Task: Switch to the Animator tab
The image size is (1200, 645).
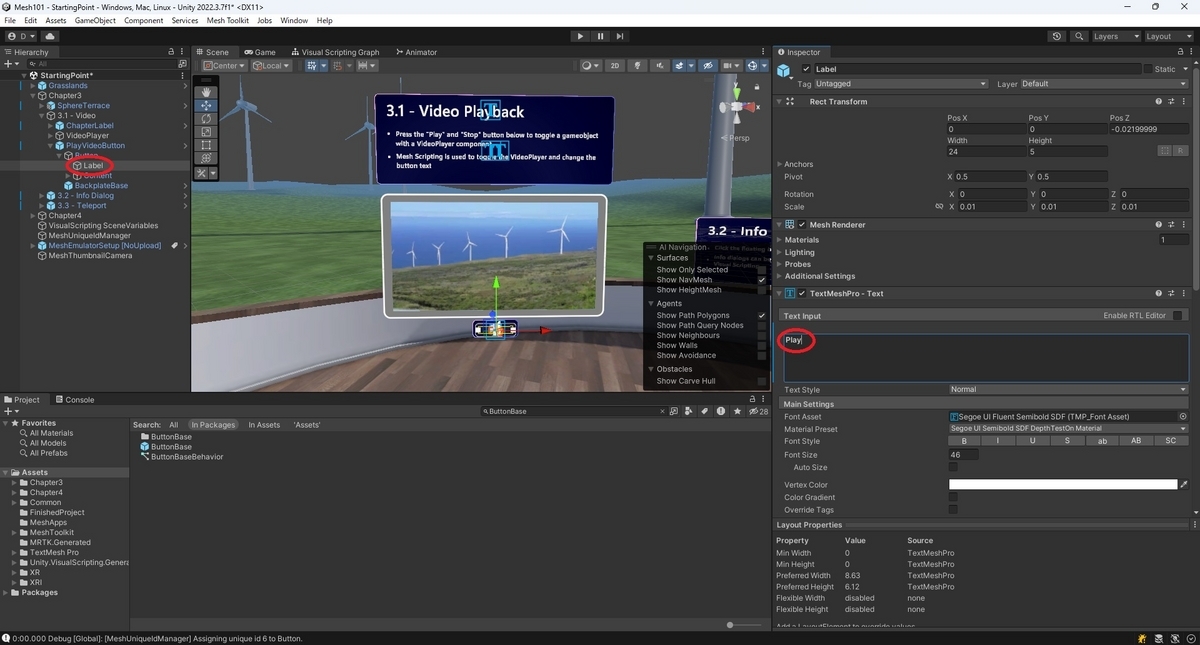Action: [416, 52]
